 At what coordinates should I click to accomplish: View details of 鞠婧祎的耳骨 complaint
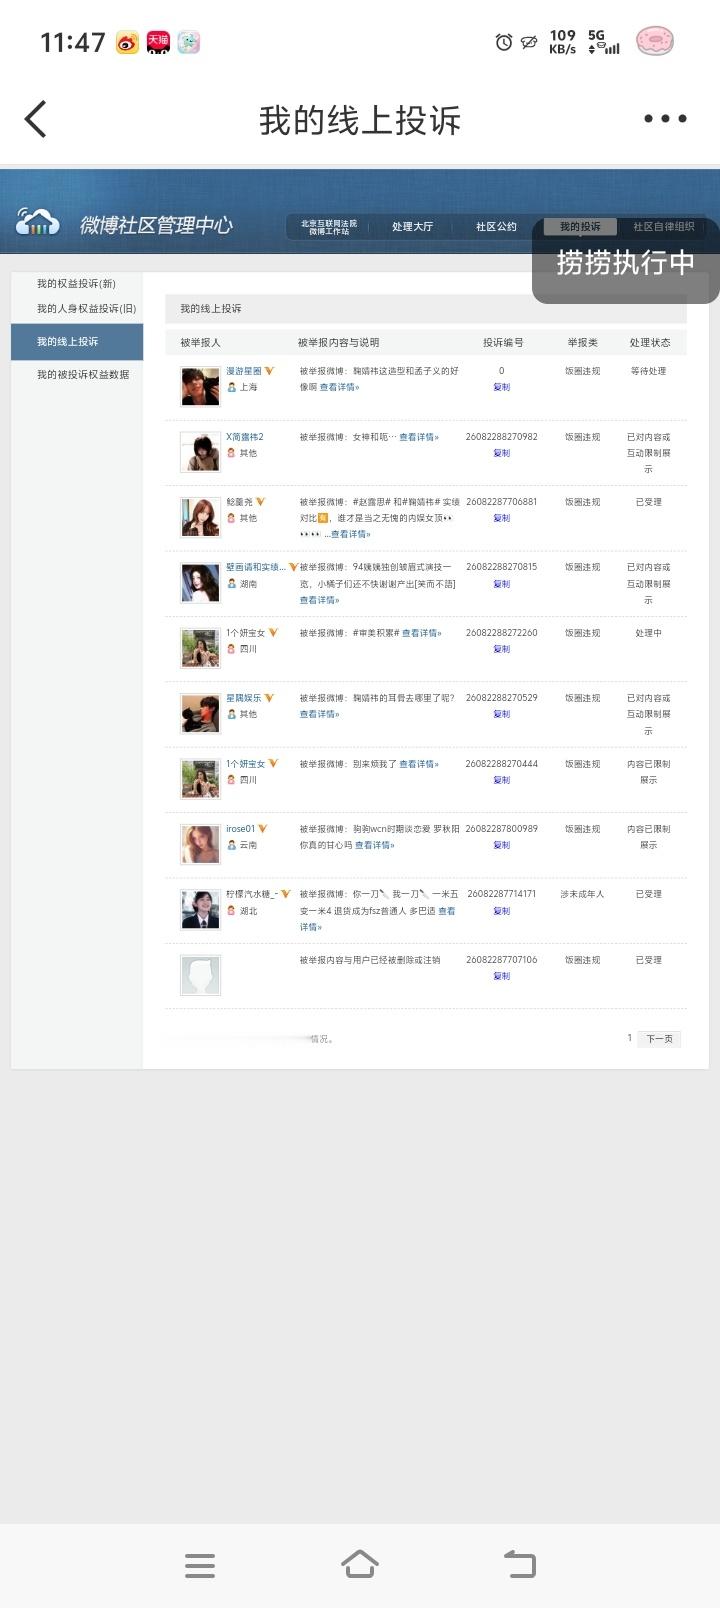[320, 714]
